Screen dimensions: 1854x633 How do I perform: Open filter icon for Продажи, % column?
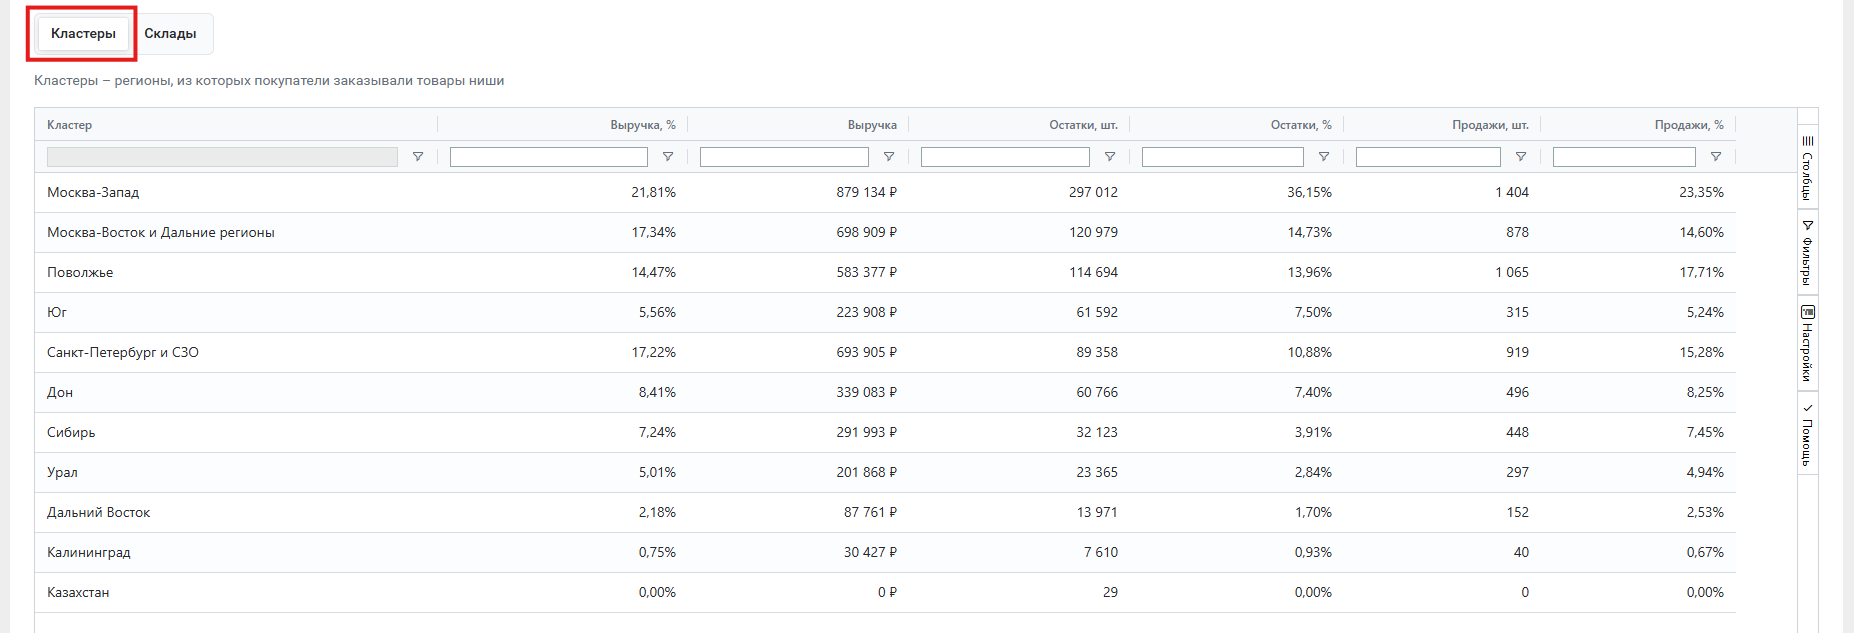[x=1716, y=157]
